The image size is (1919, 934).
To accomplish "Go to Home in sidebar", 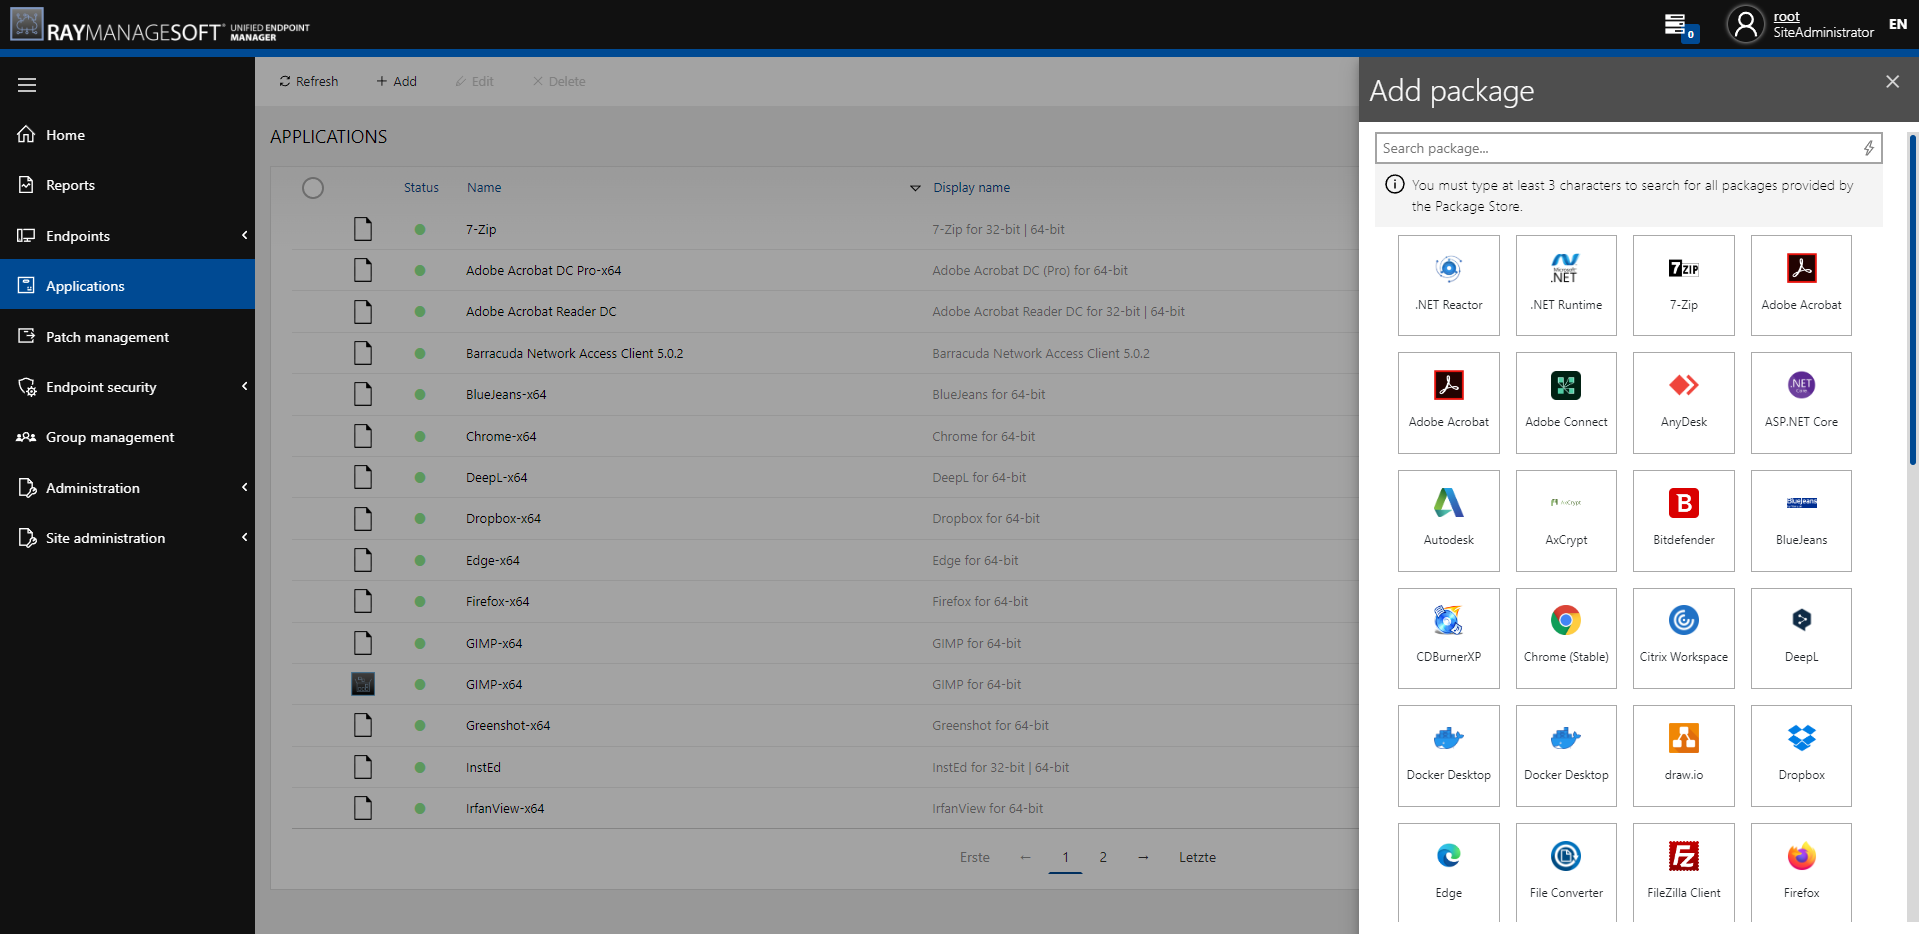I will pos(127,134).
